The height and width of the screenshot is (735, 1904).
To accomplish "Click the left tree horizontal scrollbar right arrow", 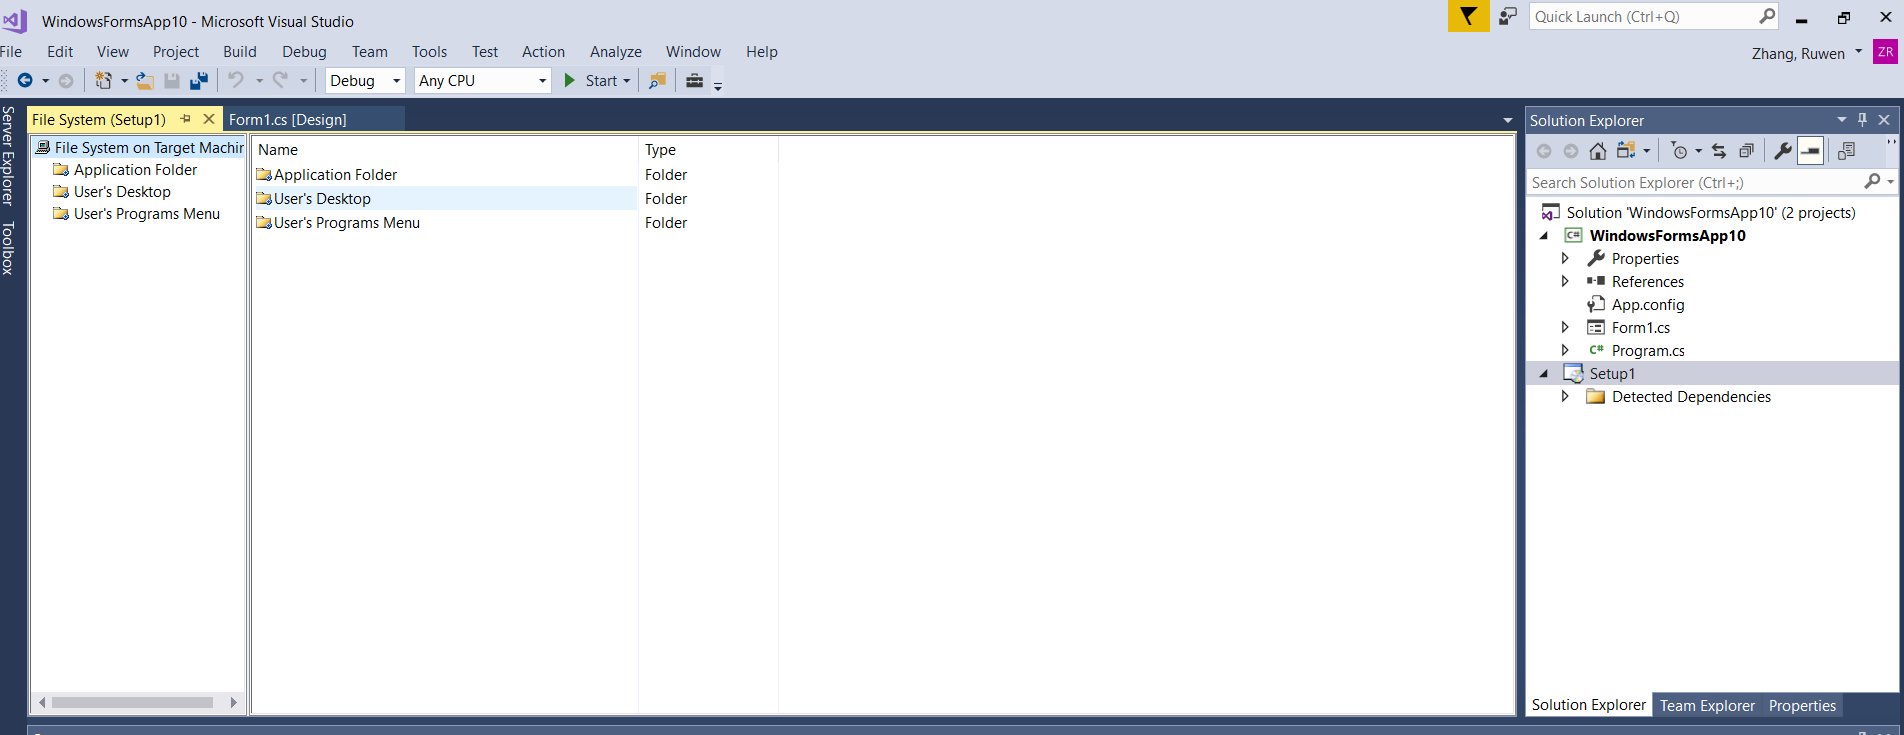I will click(234, 703).
